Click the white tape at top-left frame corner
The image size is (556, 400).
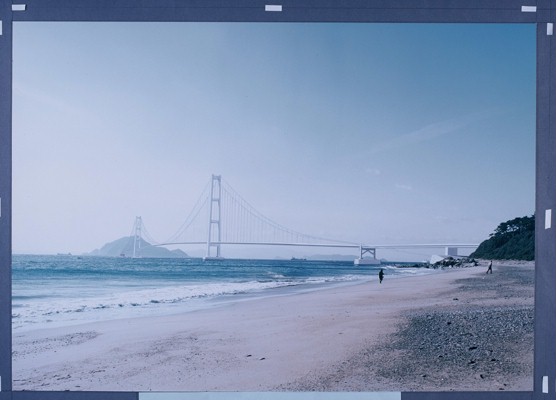[18, 7]
